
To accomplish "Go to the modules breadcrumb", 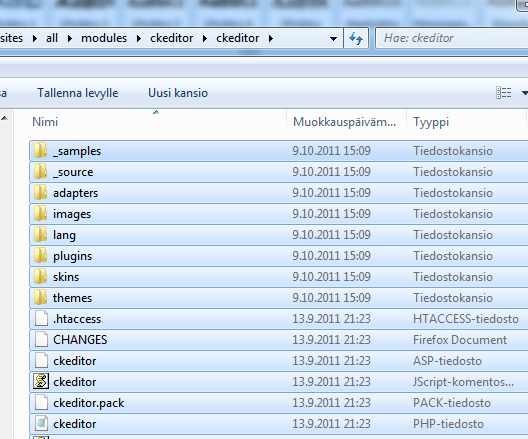I will tap(104, 38).
